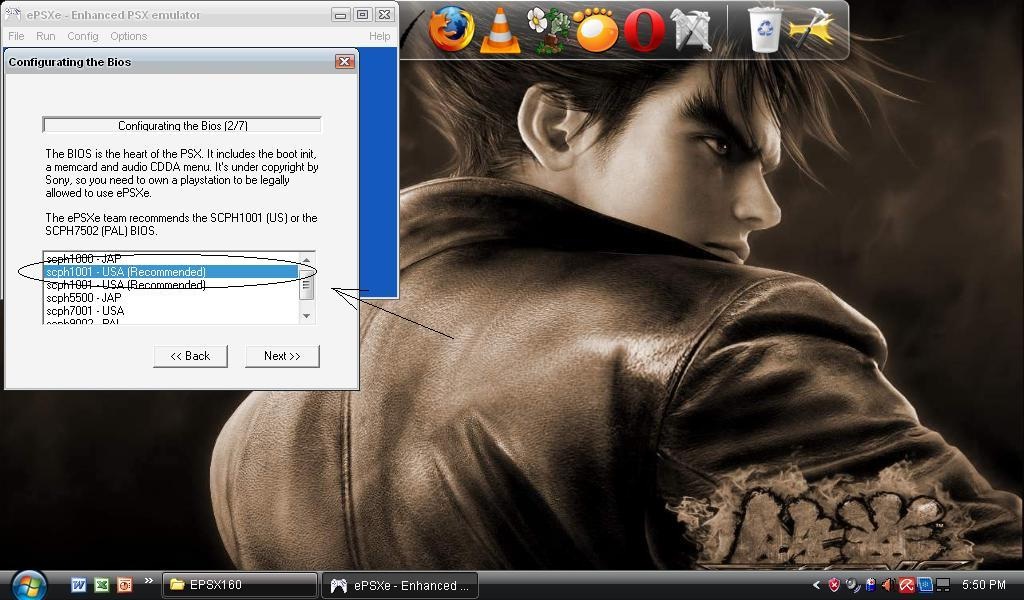The height and width of the screenshot is (600, 1024).
Task: Launch Firefox from the desktop dock
Action: (x=451, y=29)
